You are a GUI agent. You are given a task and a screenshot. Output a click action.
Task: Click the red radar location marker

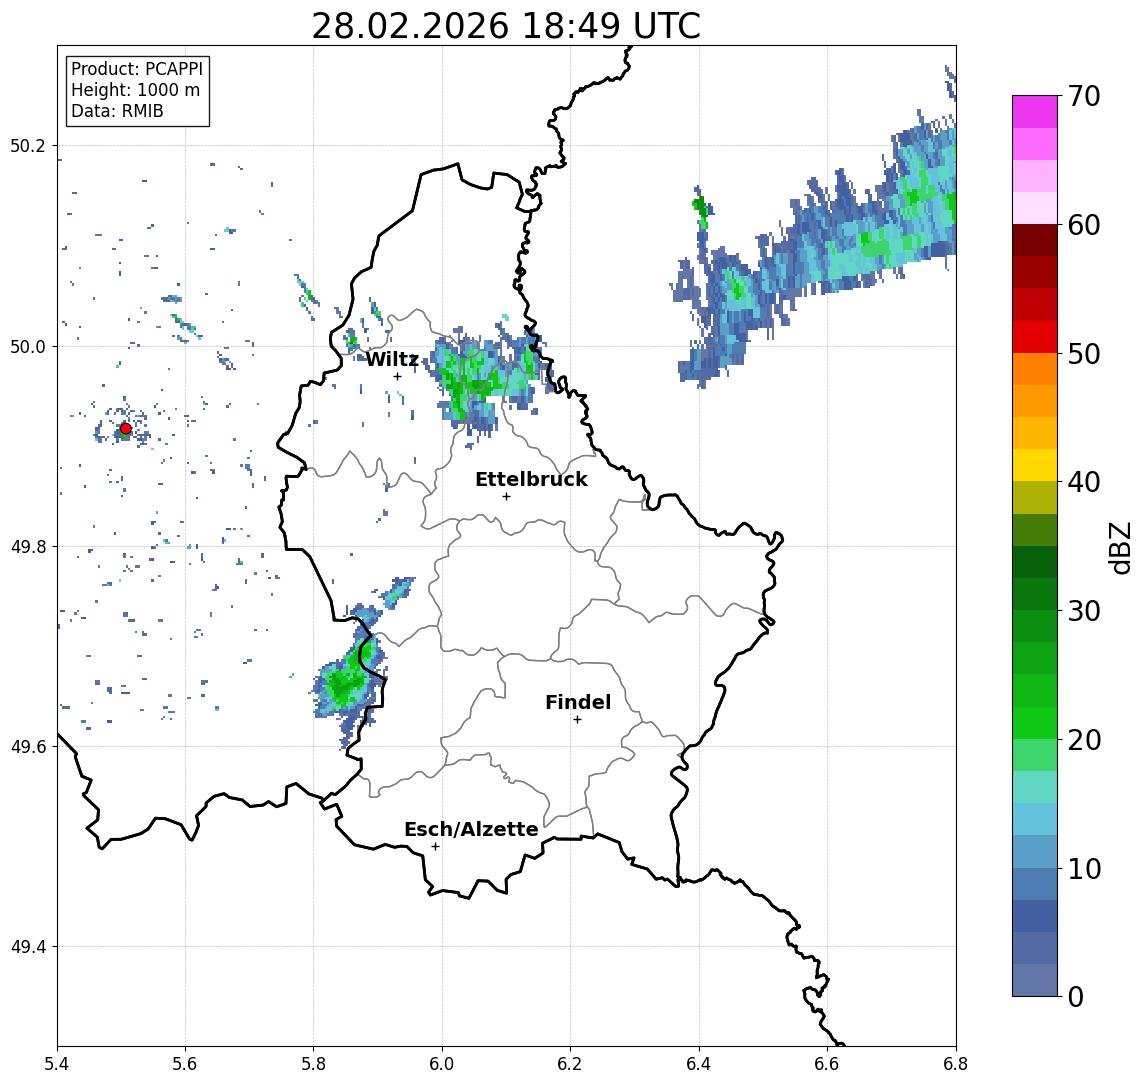point(126,429)
